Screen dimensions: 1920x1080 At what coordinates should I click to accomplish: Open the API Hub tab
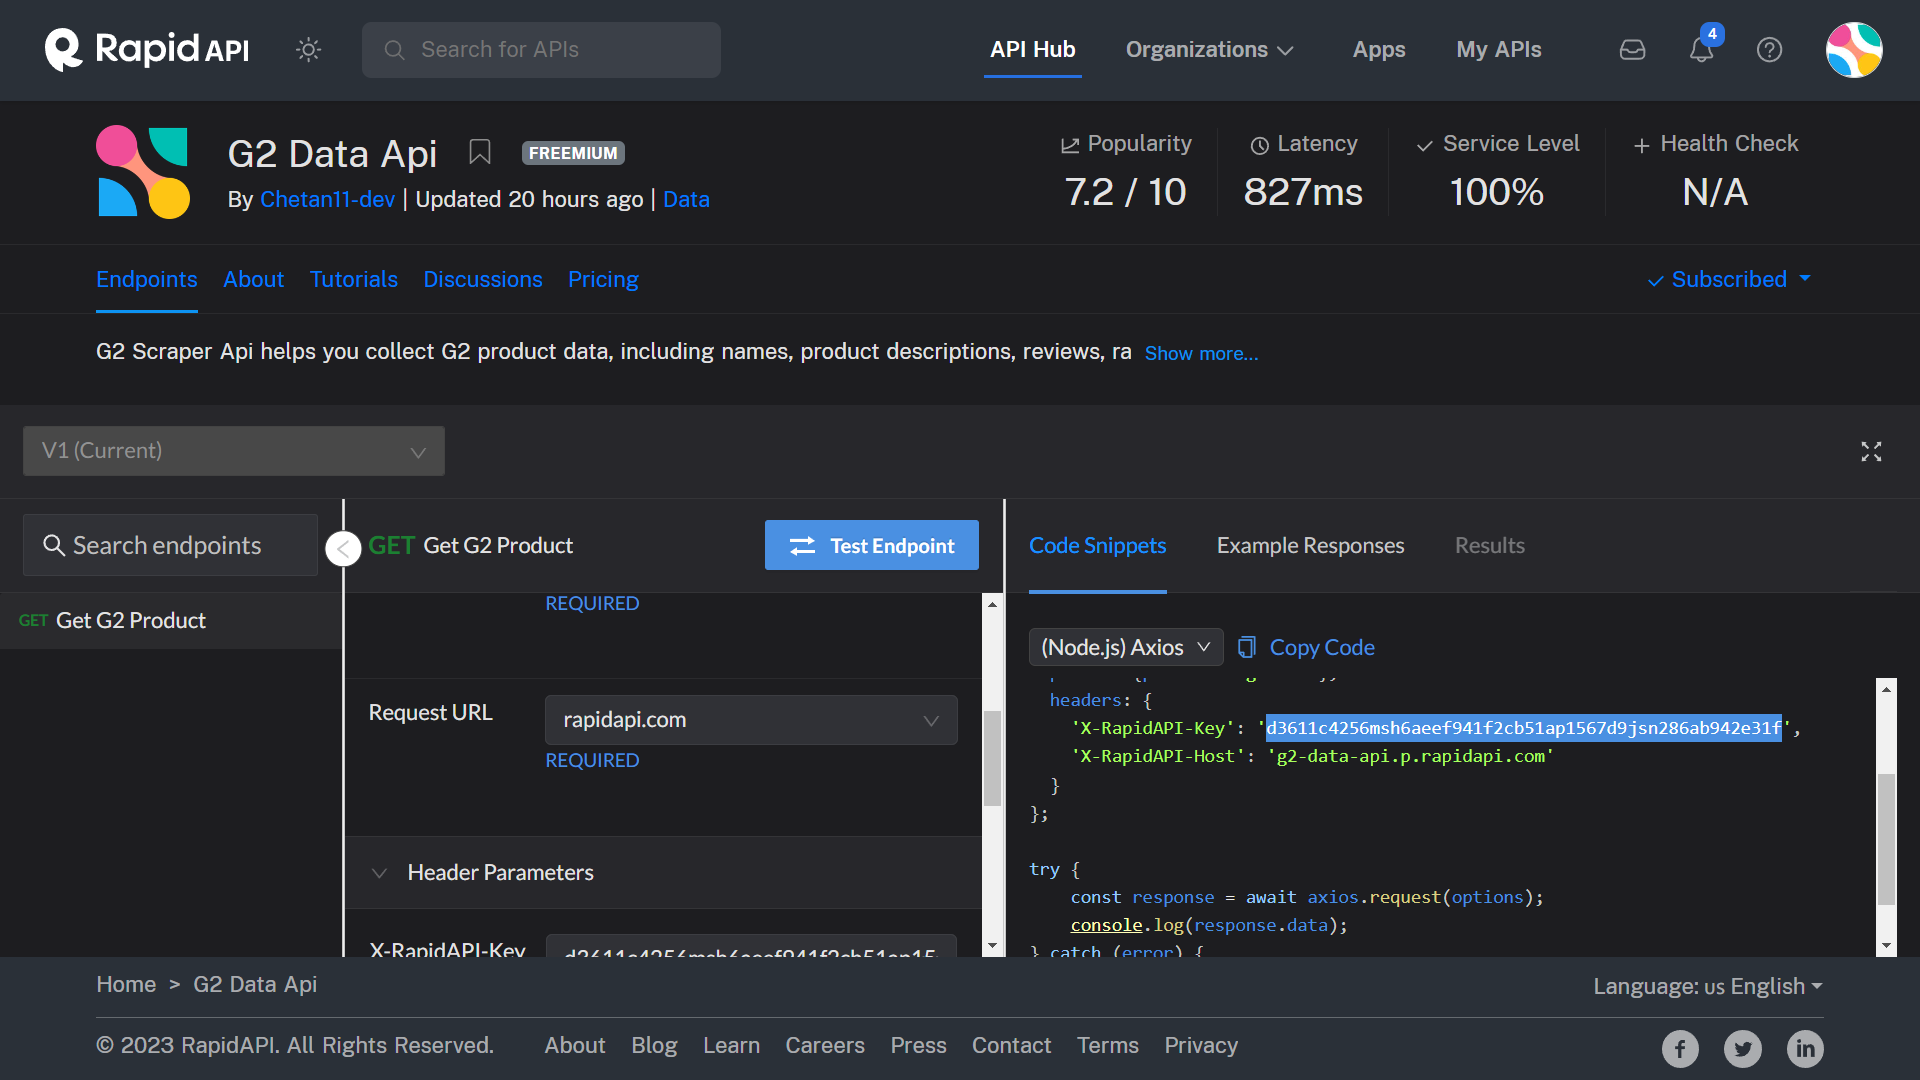click(x=1032, y=49)
